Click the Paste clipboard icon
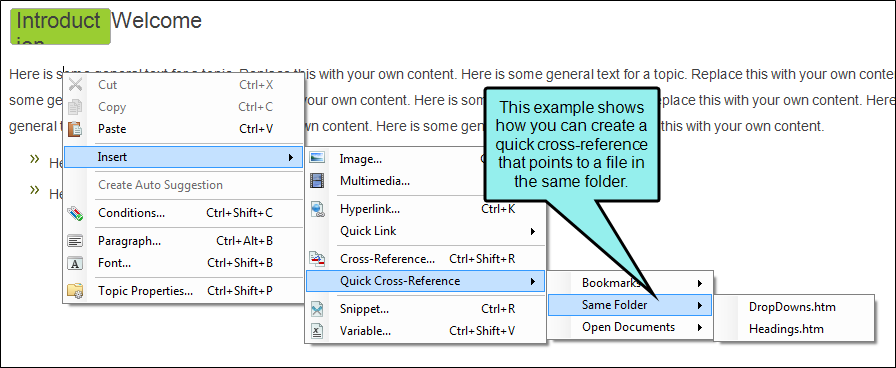 click(x=75, y=129)
